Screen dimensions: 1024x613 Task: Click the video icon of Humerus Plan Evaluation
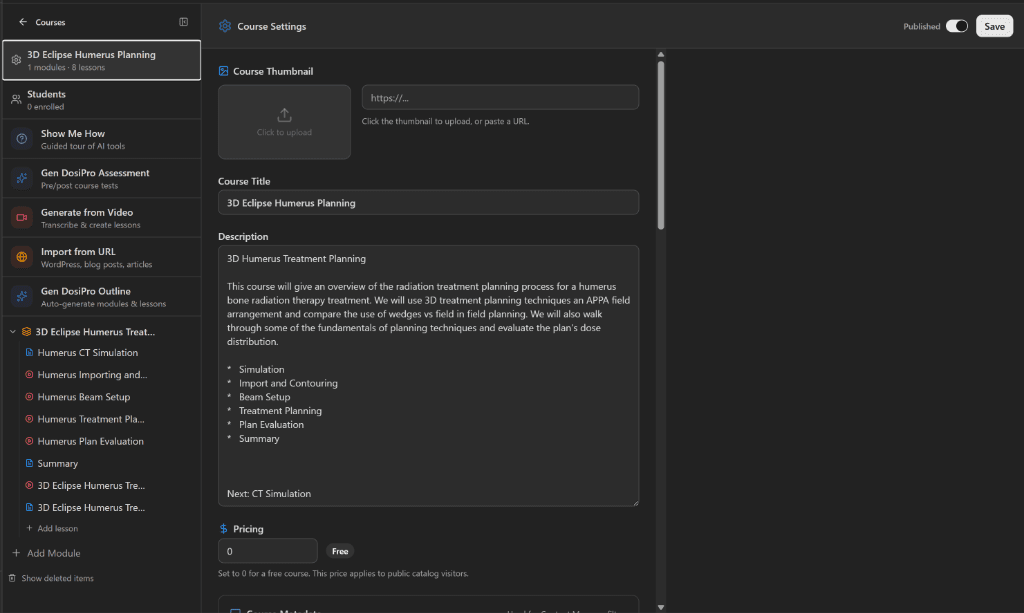click(29, 441)
